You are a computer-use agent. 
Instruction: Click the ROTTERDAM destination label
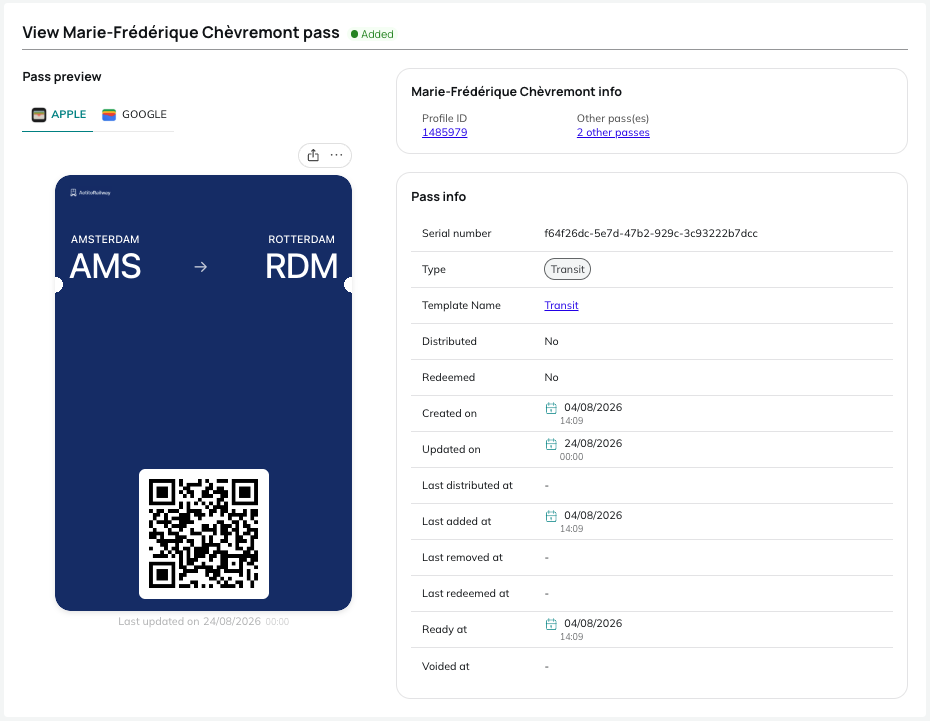[x=301, y=239]
